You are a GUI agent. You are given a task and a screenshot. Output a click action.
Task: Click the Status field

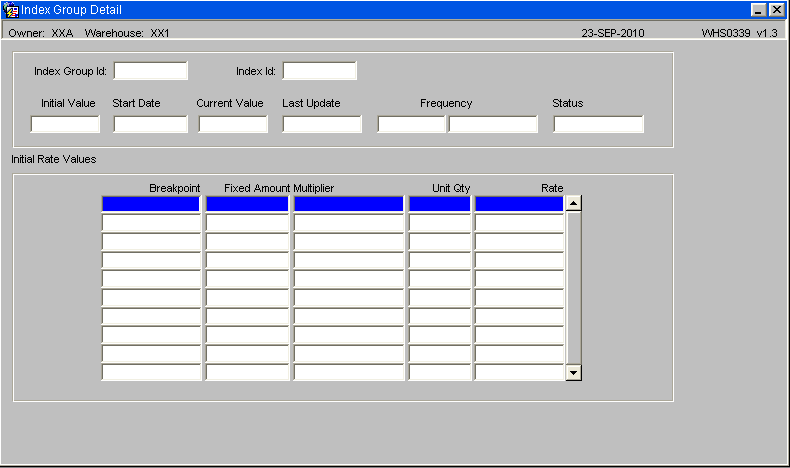[599, 124]
